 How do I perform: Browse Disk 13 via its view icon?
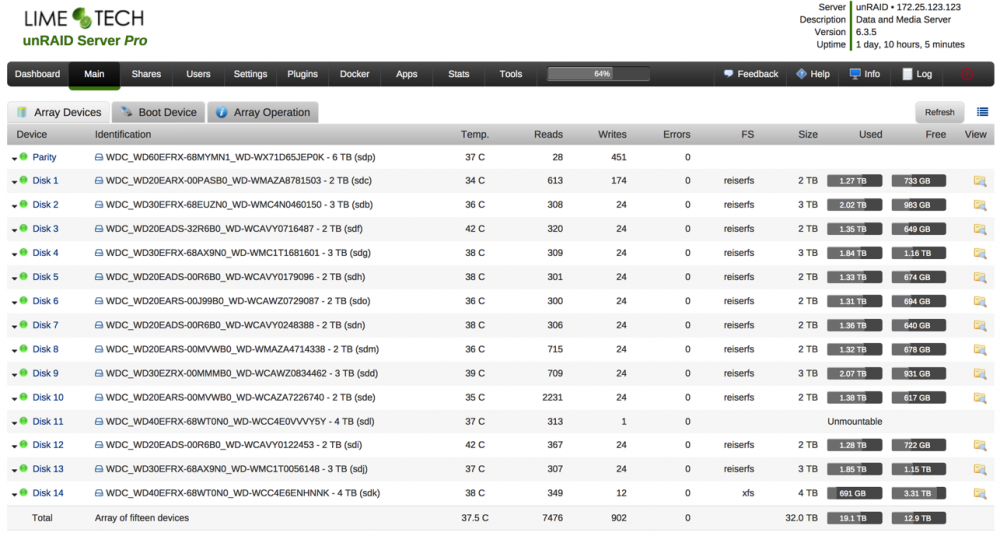pyautogui.click(x=980, y=469)
